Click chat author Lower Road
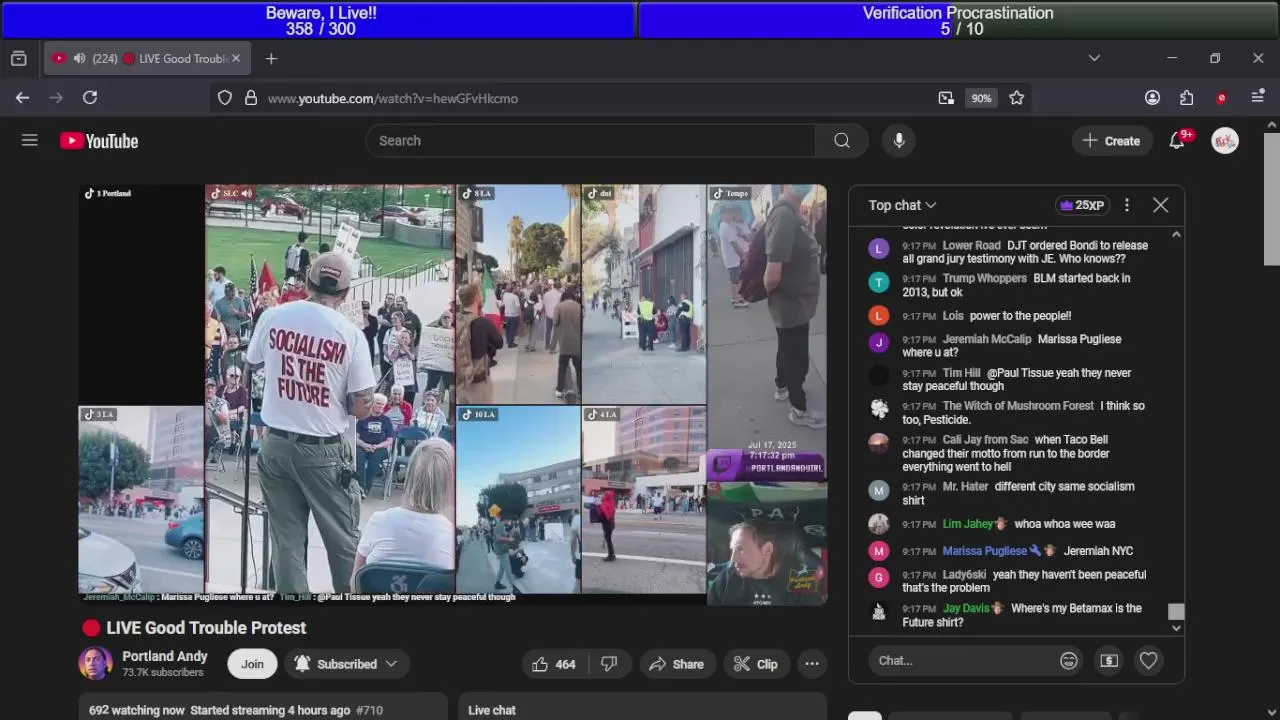 [971, 246]
